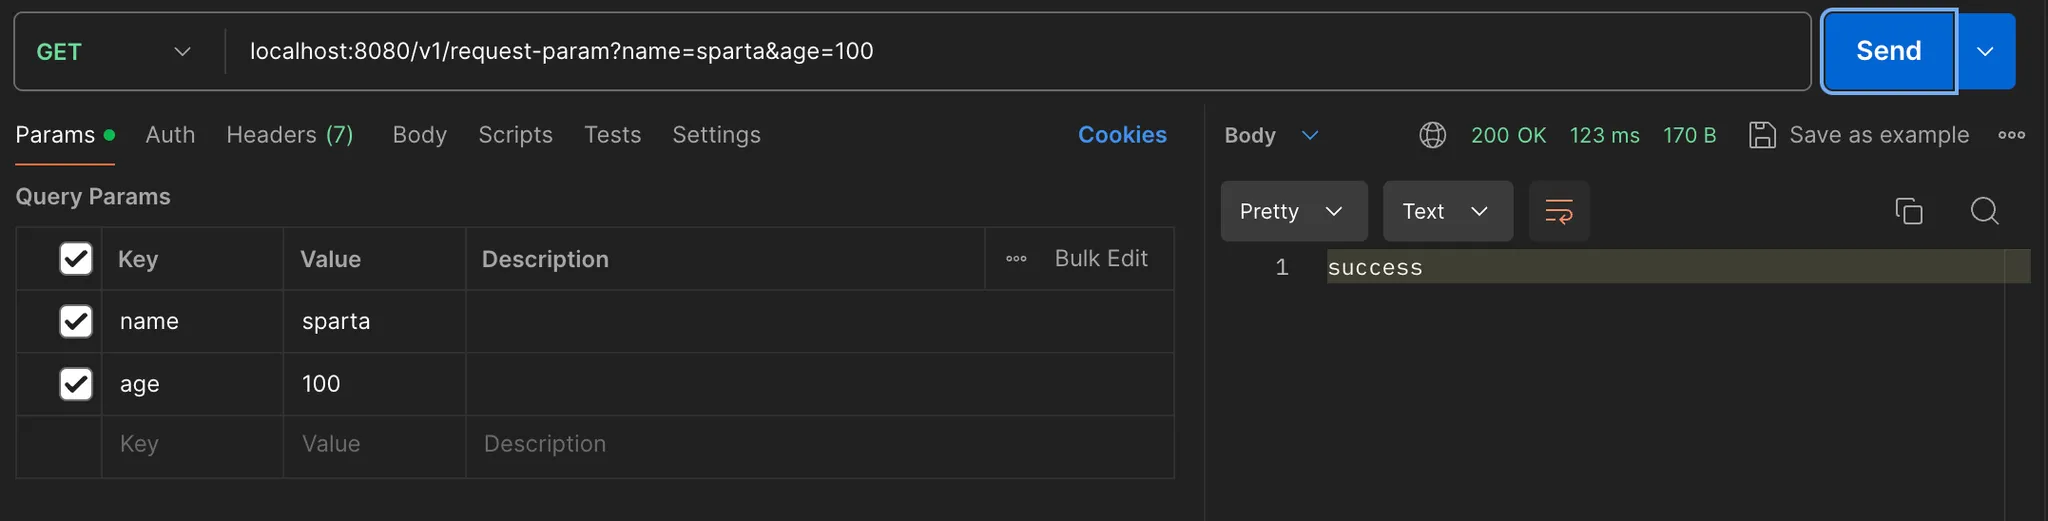Expand the Send button arrow options
The height and width of the screenshot is (521, 2048).
click(x=1986, y=52)
